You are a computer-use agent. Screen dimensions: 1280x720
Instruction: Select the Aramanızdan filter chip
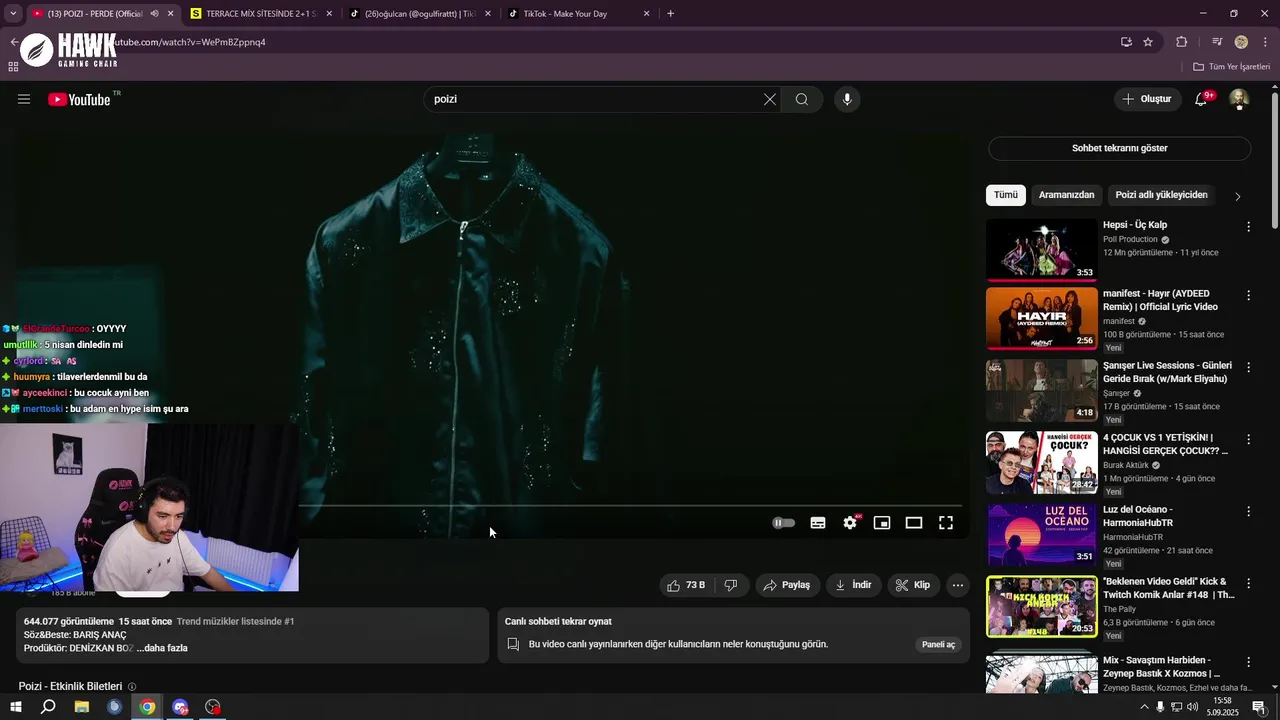point(1066,195)
